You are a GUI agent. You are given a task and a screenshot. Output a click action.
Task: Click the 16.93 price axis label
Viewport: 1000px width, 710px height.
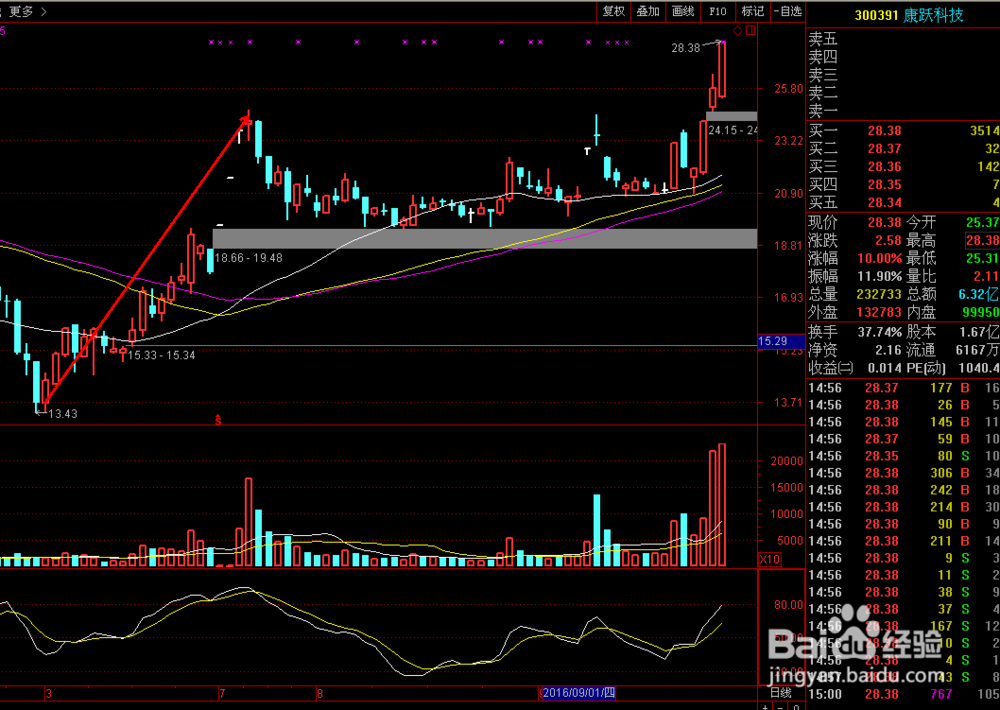(789, 297)
